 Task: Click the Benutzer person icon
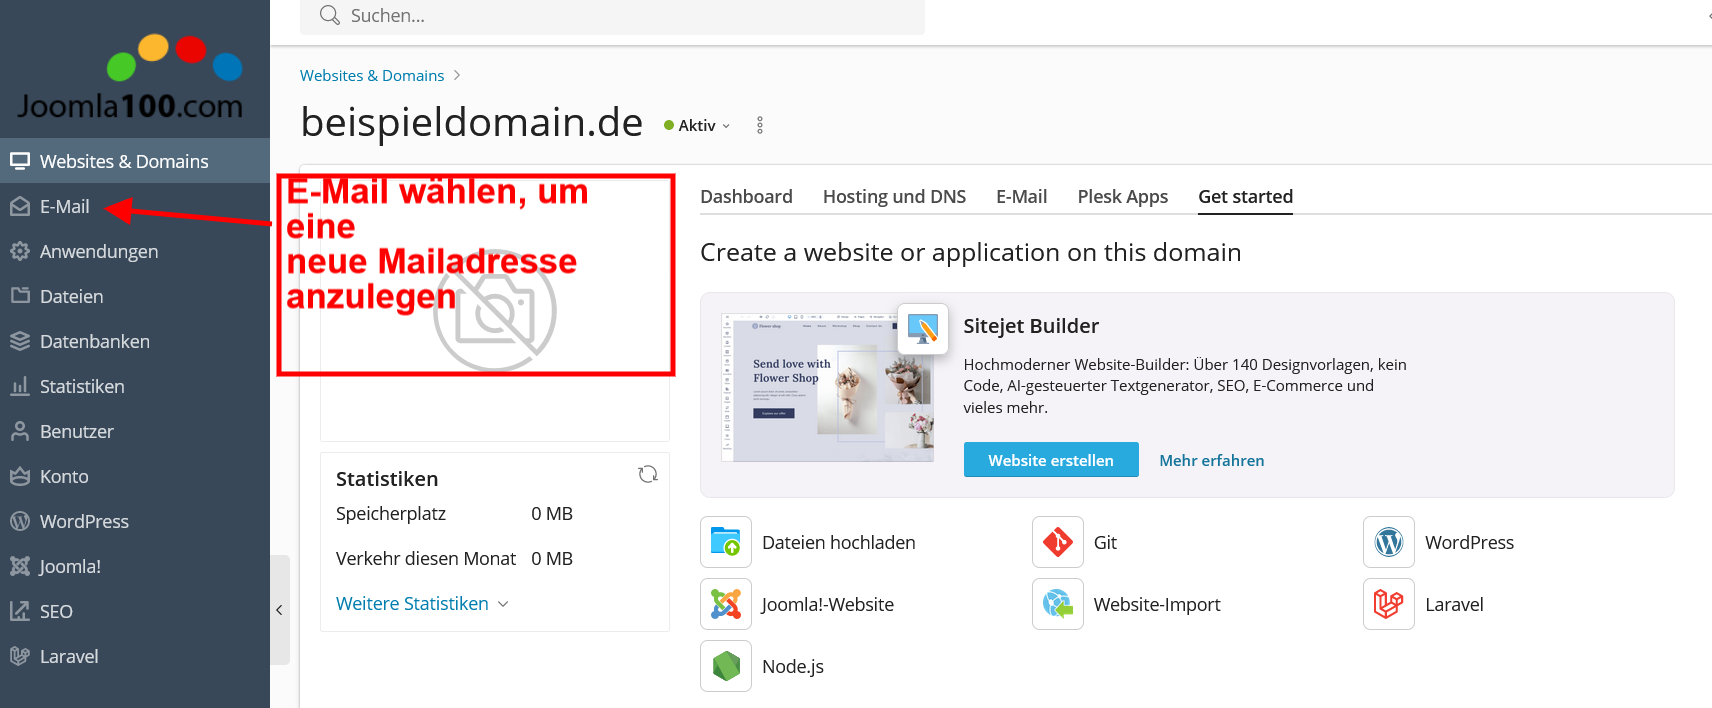click(20, 431)
